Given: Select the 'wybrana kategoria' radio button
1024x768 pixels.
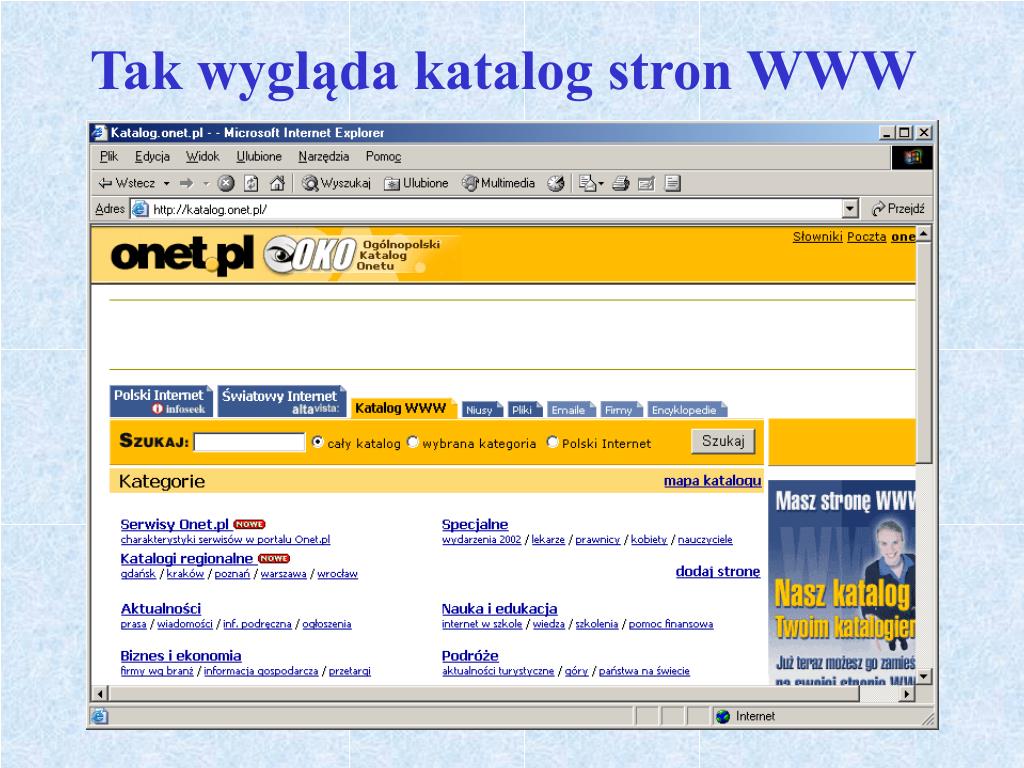Looking at the screenshot, I should pos(413,442).
